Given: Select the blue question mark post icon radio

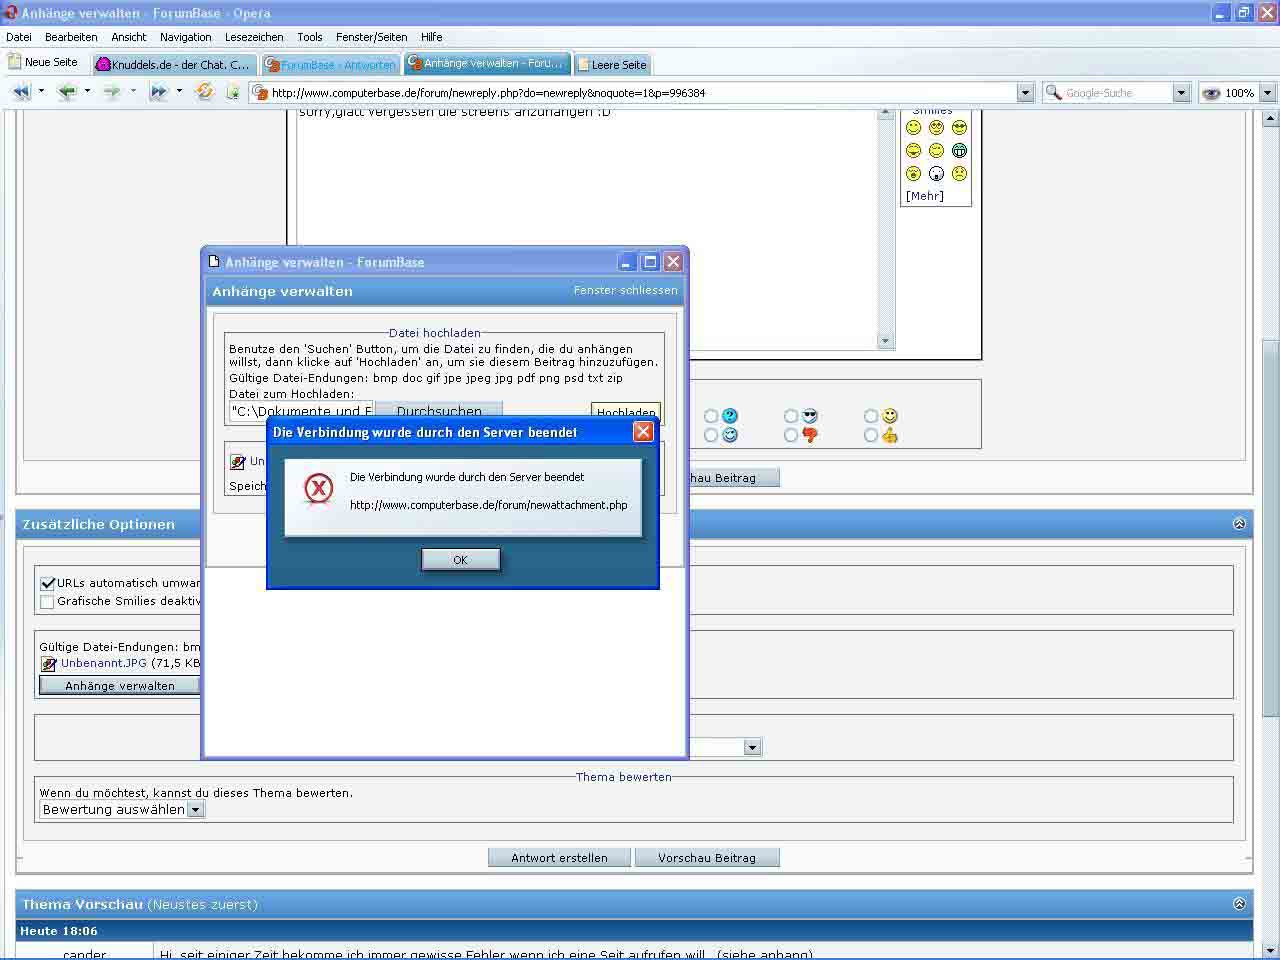Looking at the screenshot, I should tap(711, 416).
